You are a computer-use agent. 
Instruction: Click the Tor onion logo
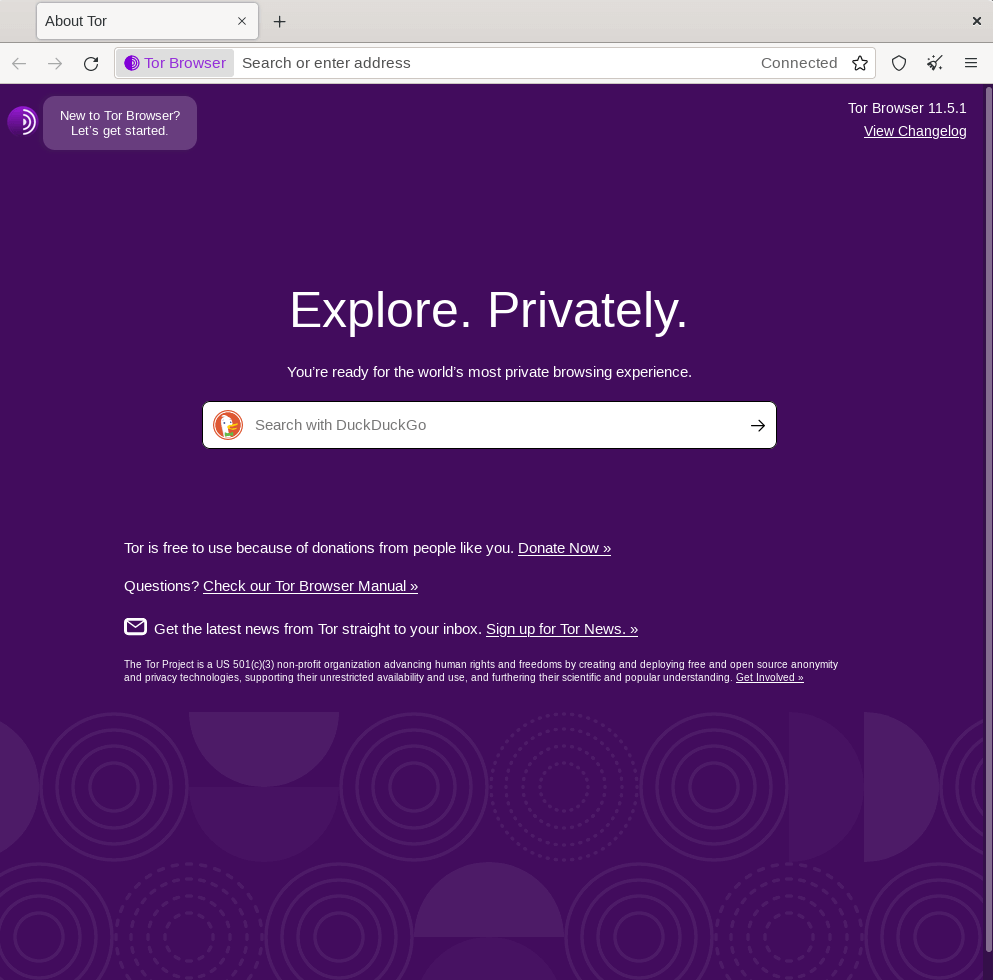tap(22, 121)
